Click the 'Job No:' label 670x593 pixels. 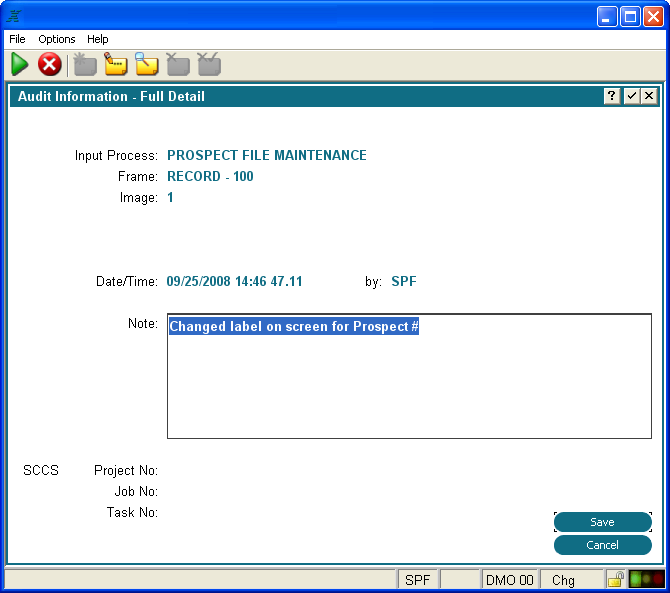136,491
